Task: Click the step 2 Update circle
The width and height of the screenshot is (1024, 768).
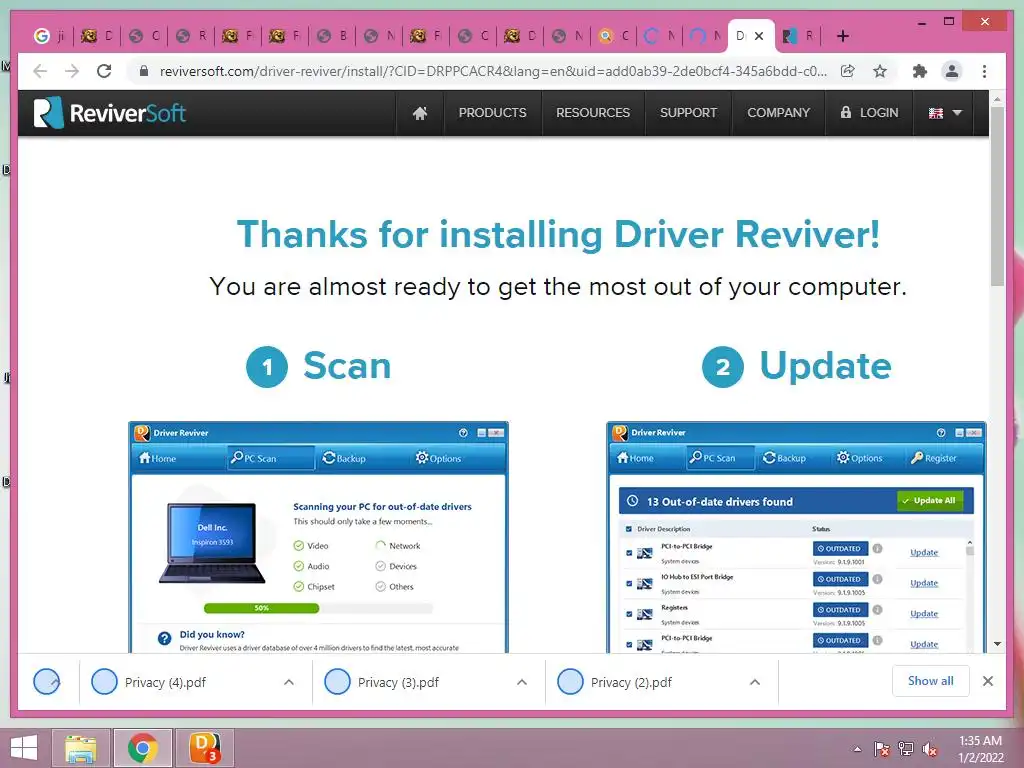Action: click(722, 367)
